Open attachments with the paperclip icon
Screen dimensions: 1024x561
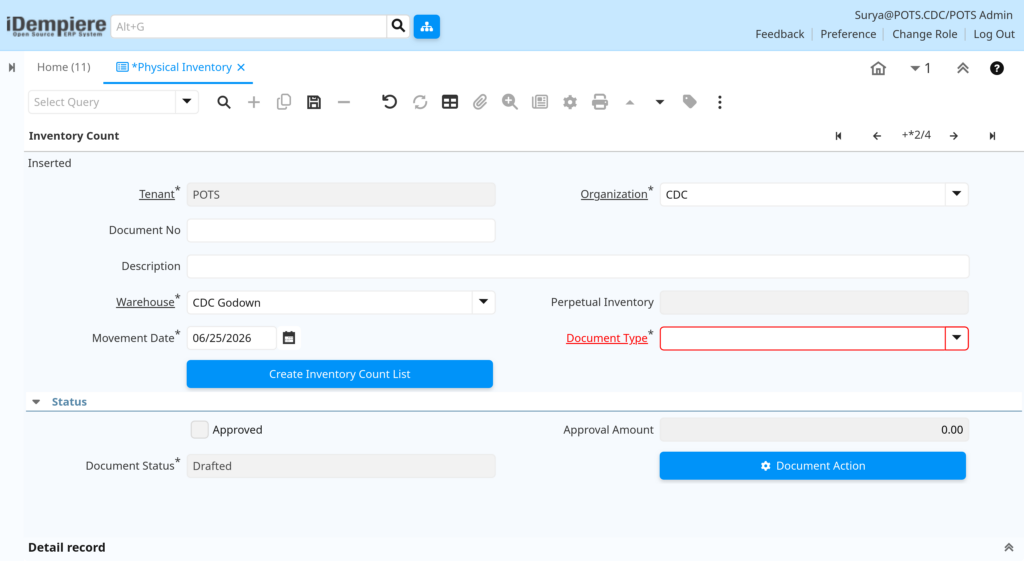(479, 102)
